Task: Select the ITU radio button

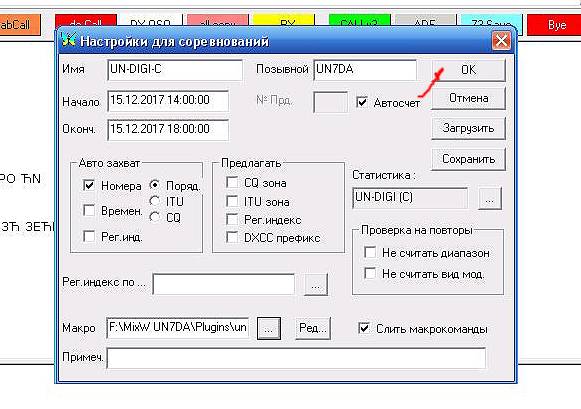Action: coord(155,201)
